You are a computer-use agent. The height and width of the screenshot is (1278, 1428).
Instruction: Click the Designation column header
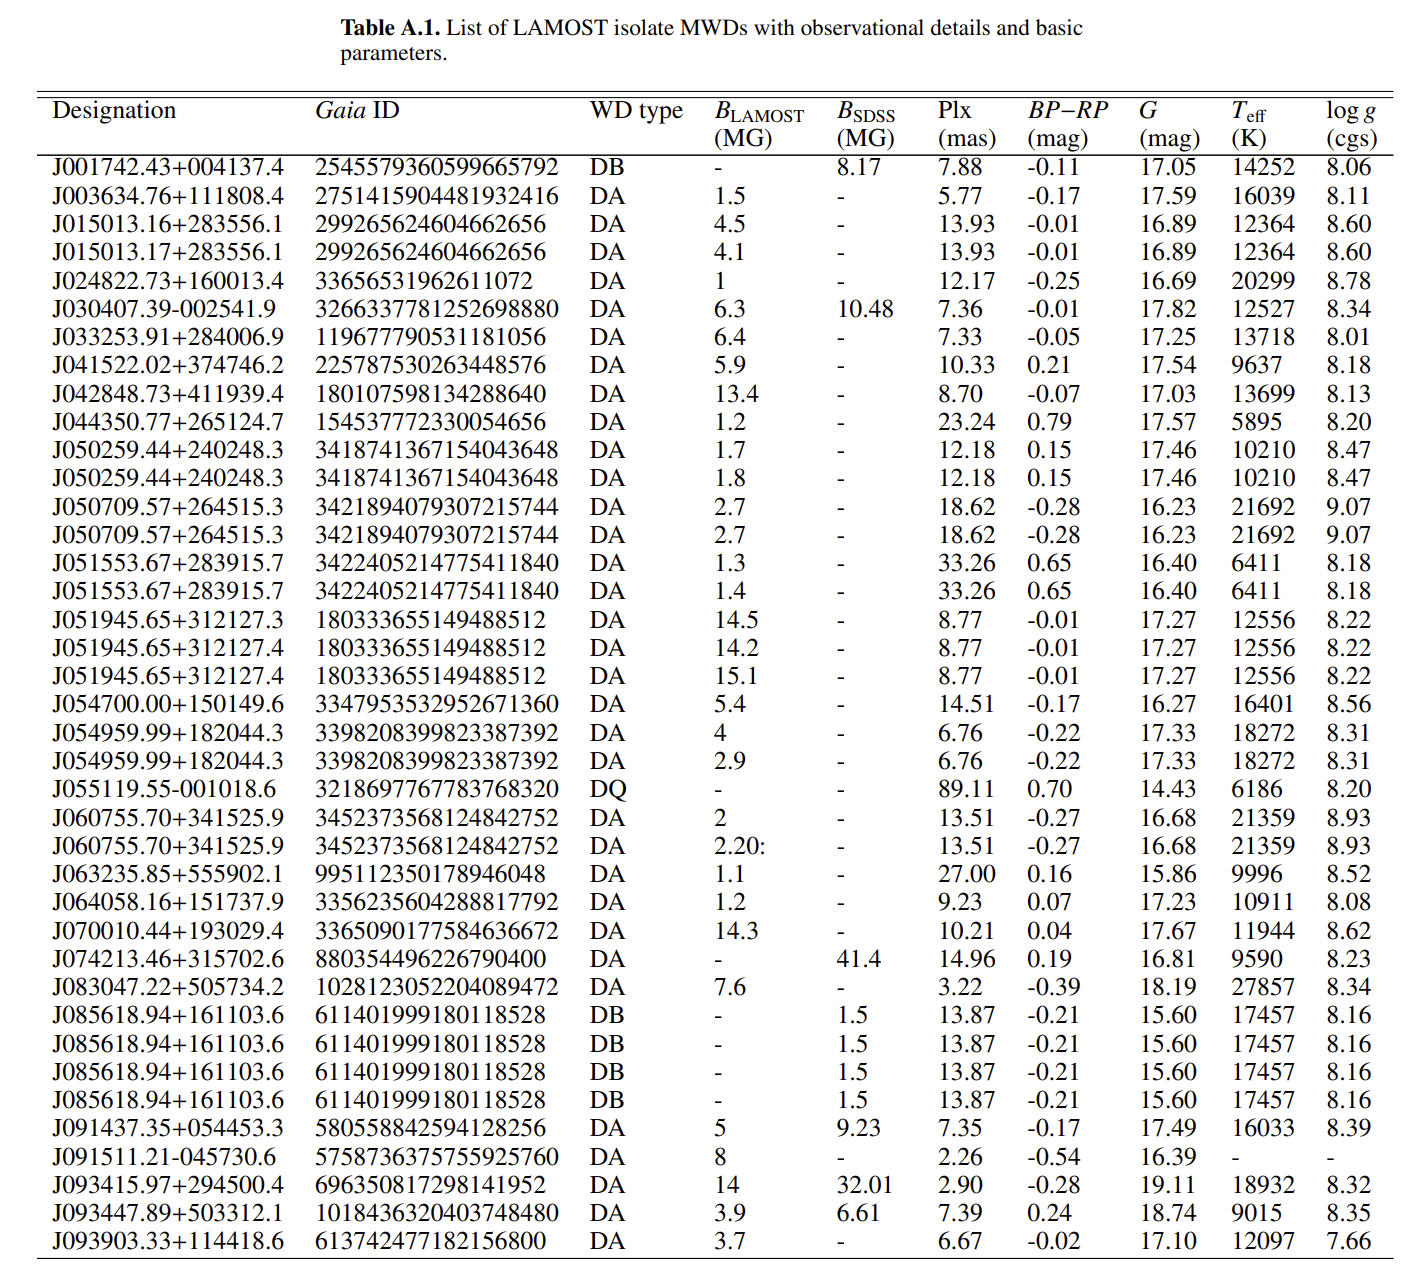[114, 111]
